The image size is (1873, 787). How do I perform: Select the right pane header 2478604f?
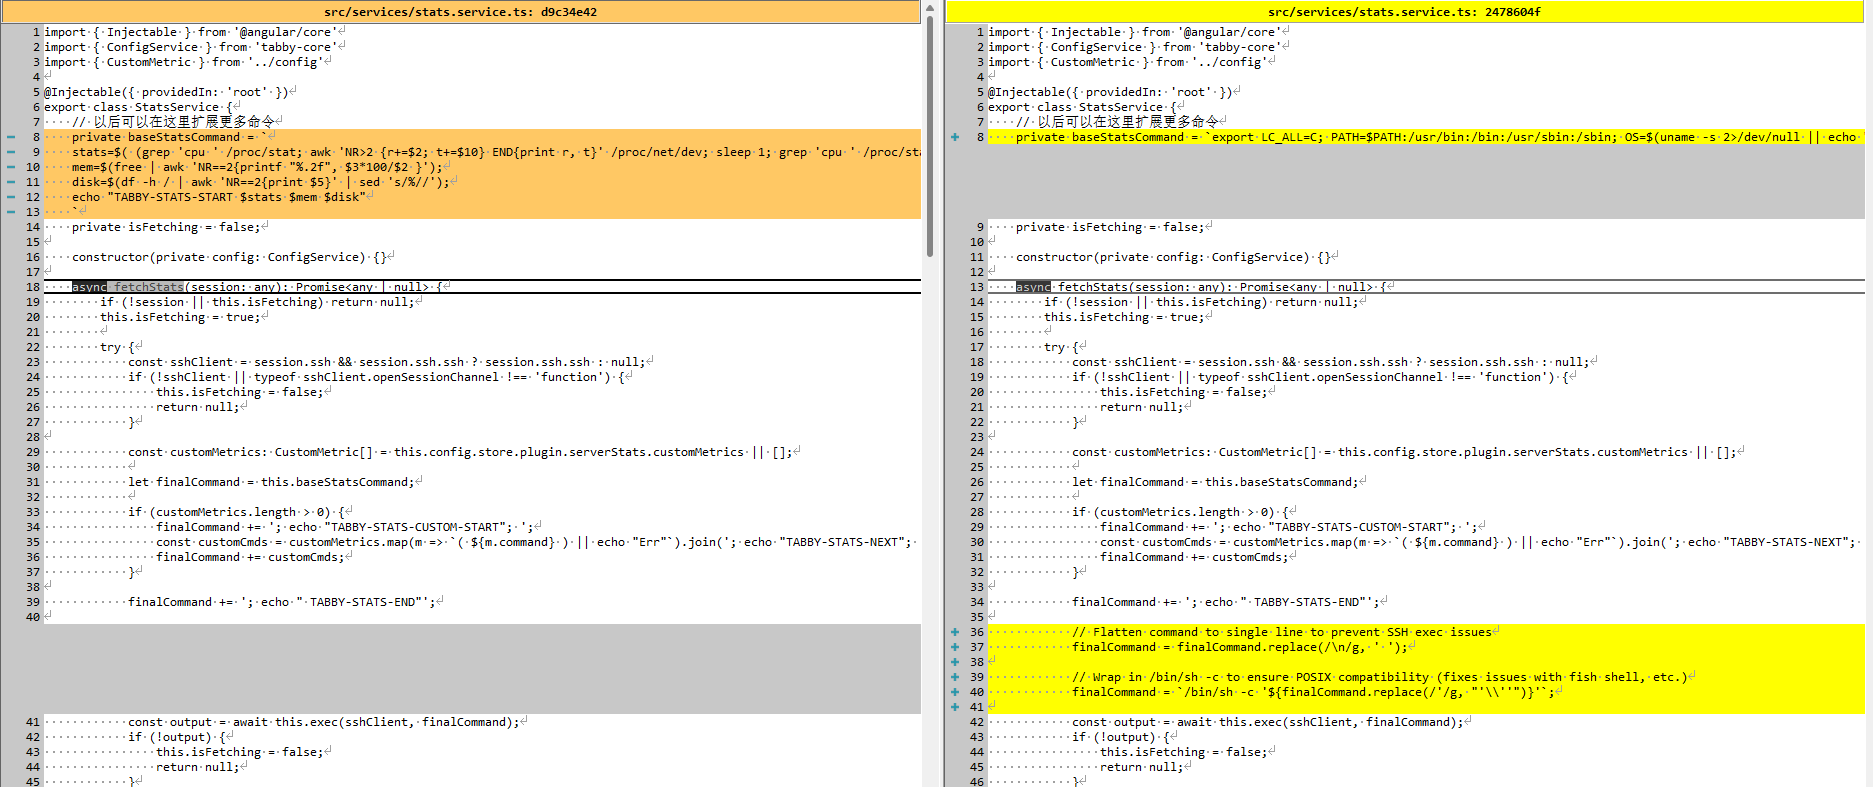click(1405, 12)
